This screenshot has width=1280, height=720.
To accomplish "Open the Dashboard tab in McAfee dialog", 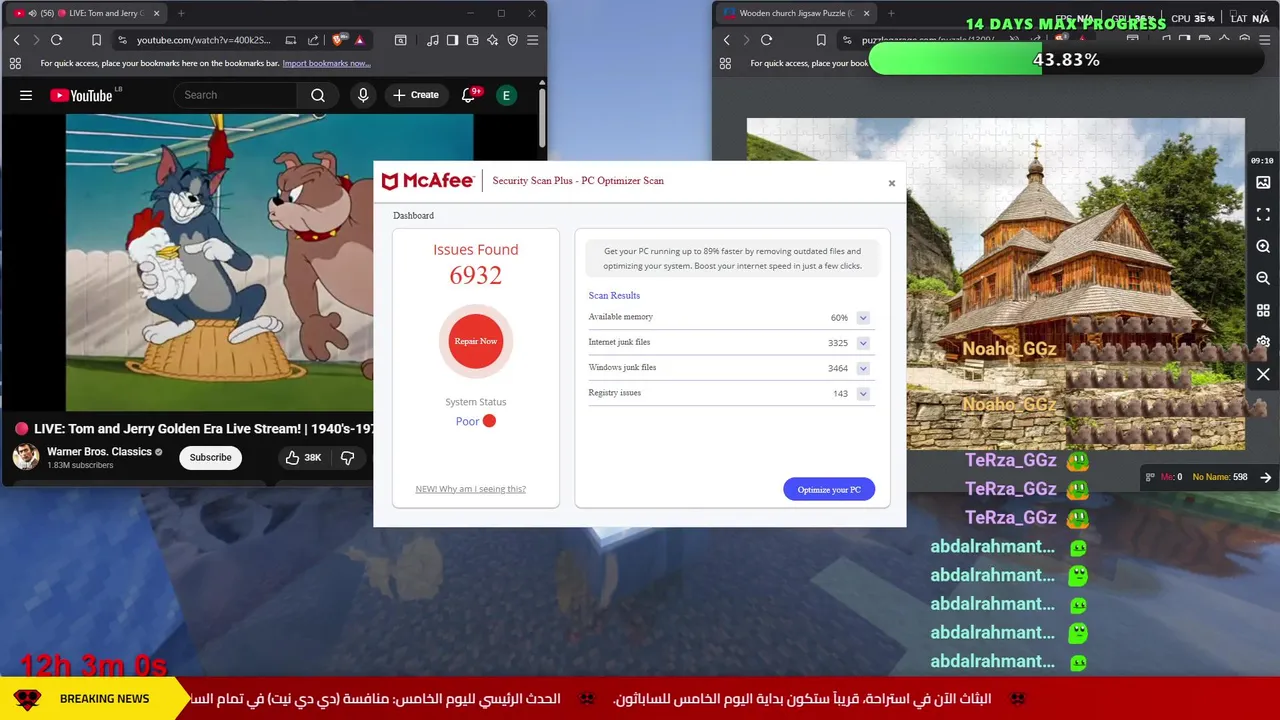I will (x=413, y=215).
